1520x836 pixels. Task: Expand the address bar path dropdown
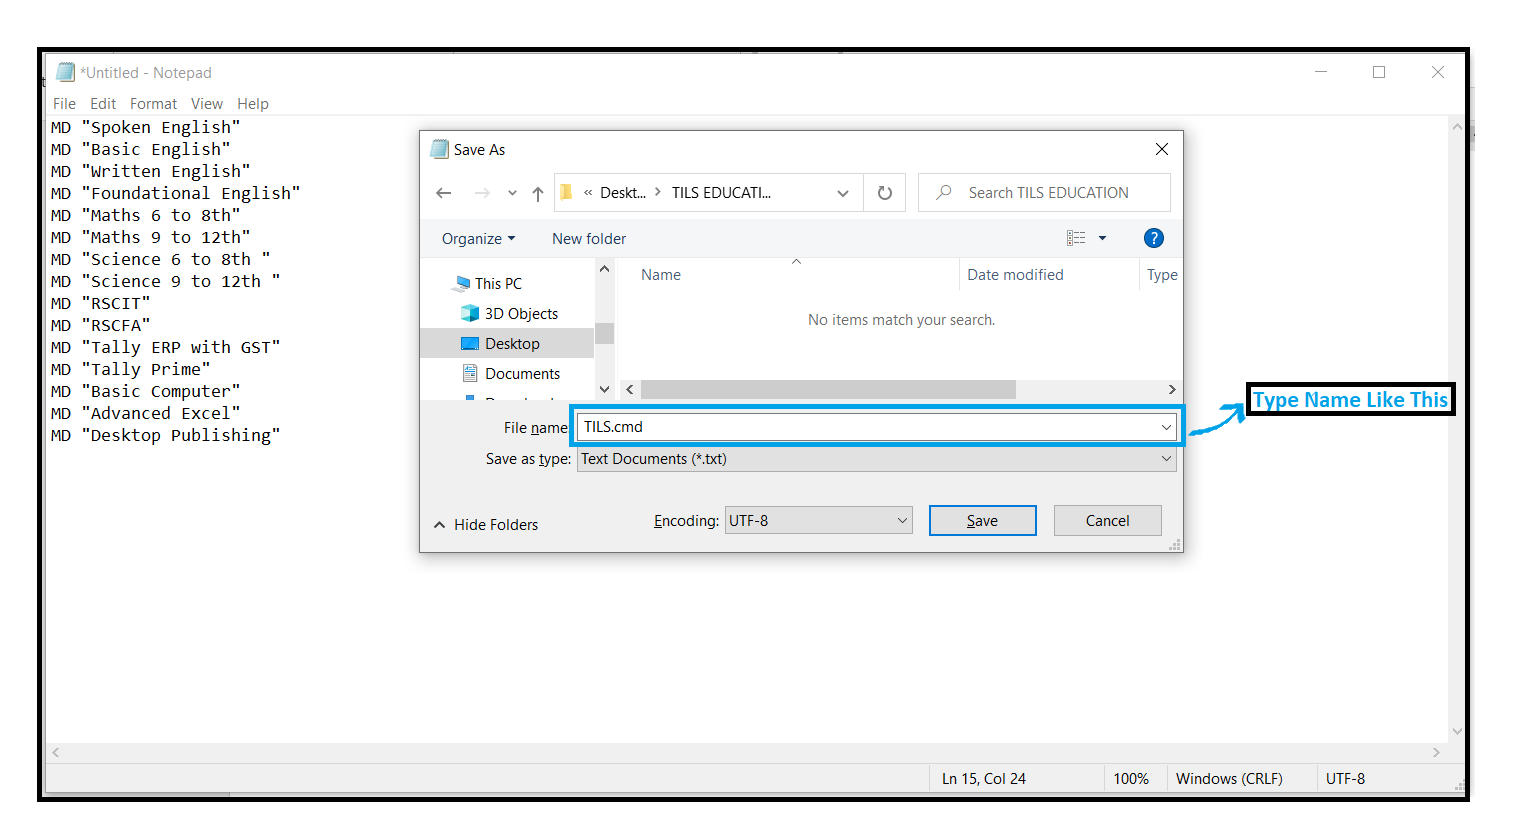(843, 193)
